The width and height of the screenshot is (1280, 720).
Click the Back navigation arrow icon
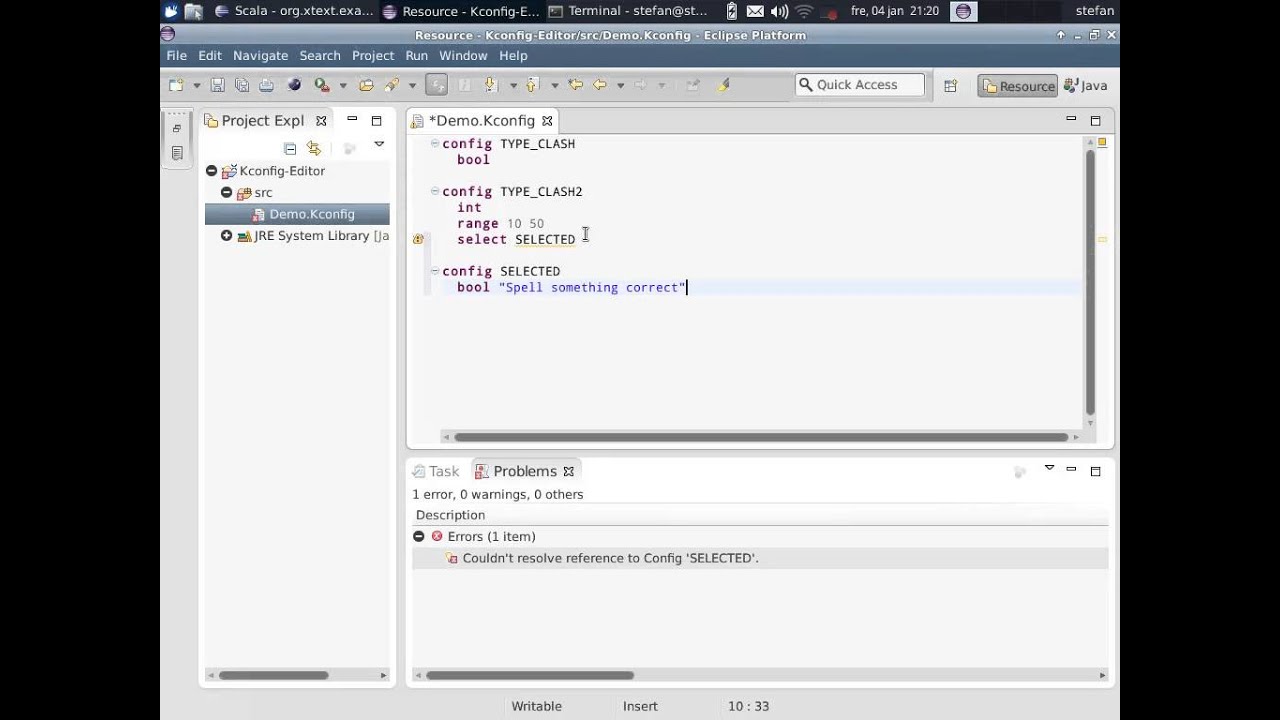600,86
